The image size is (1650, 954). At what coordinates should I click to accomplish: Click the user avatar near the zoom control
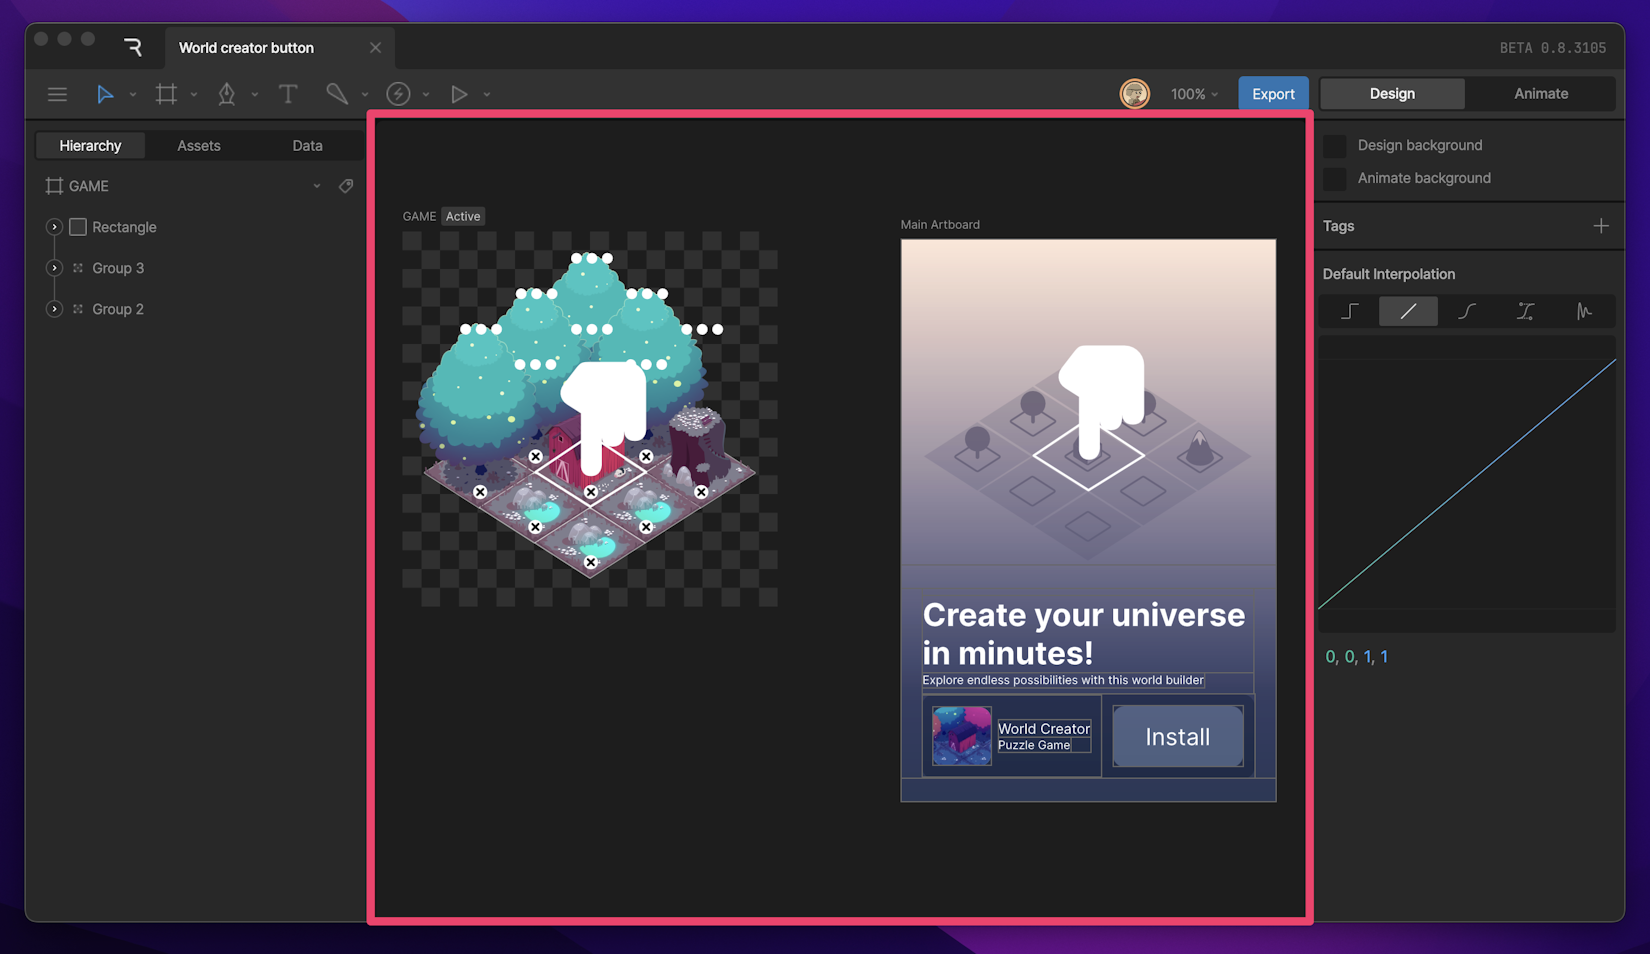point(1135,93)
